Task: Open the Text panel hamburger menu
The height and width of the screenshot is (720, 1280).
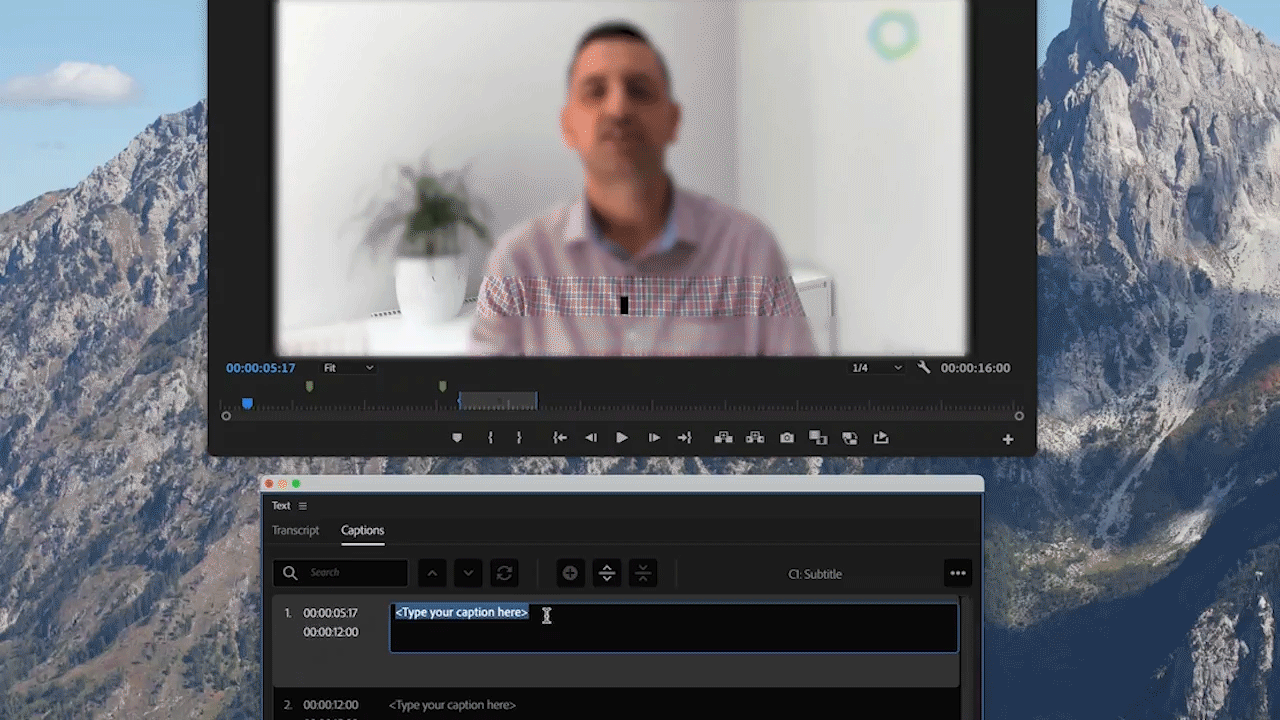Action: (x=302, y=506)
